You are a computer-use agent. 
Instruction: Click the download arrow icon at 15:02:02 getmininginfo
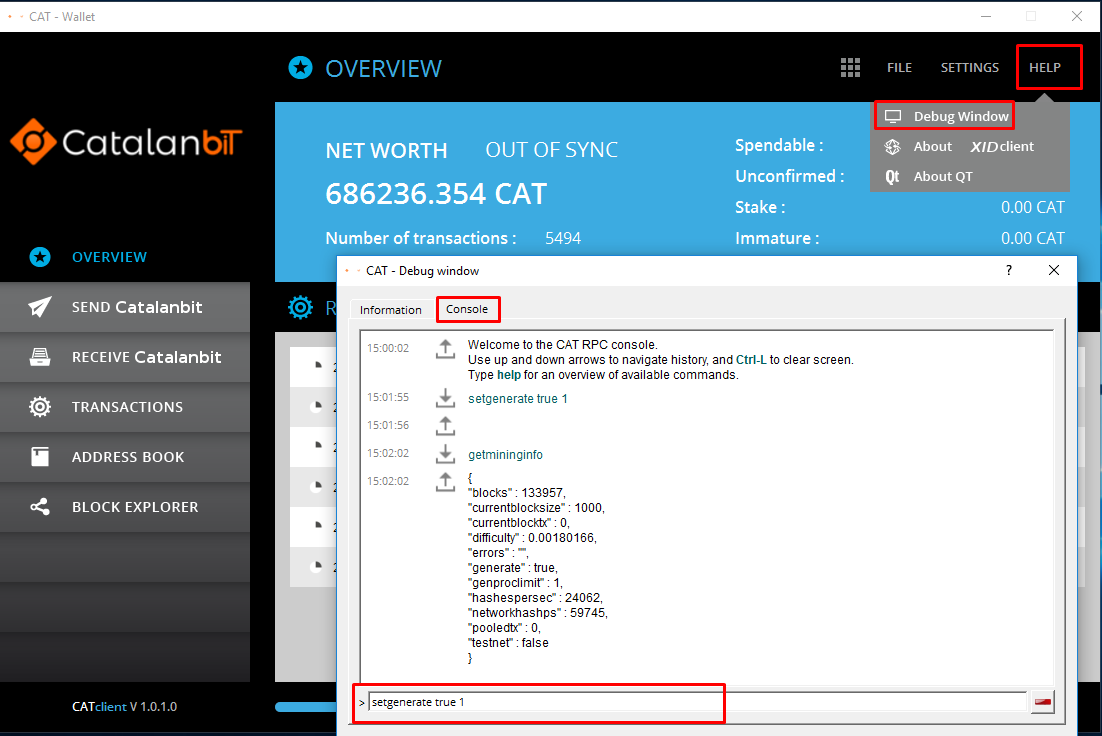tap(445, 454)
